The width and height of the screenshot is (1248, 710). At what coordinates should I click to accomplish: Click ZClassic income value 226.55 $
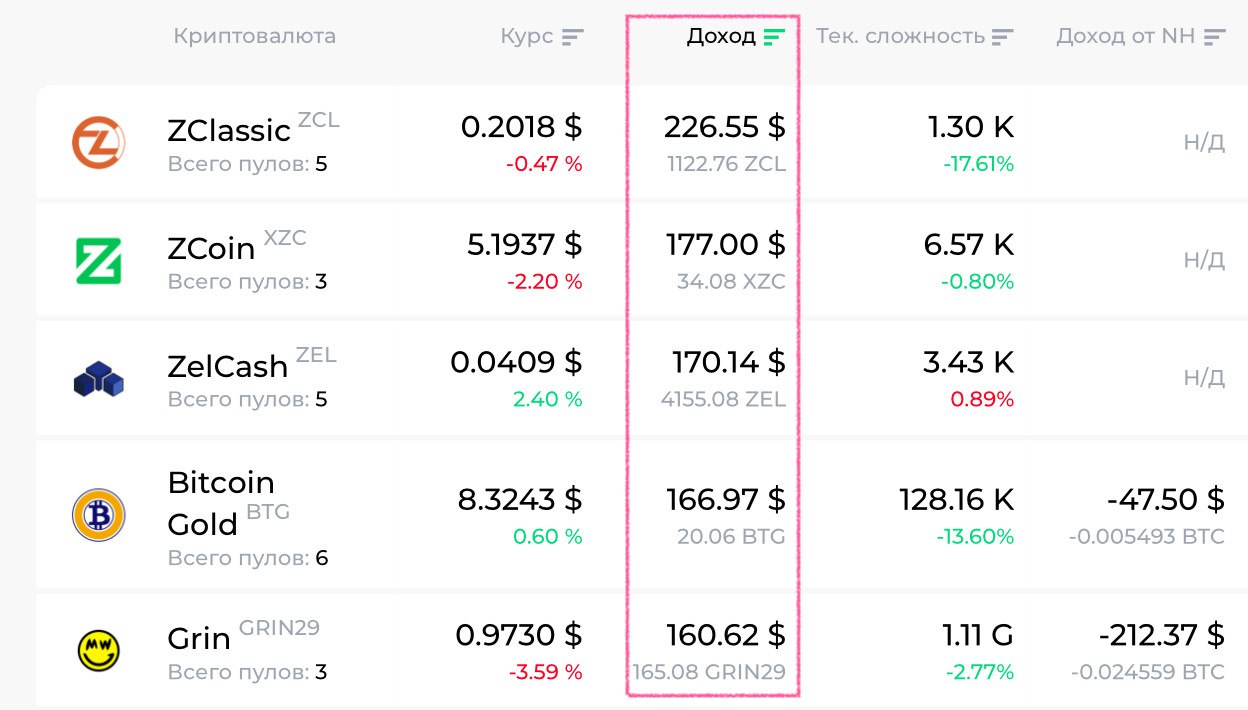point(724,127)
